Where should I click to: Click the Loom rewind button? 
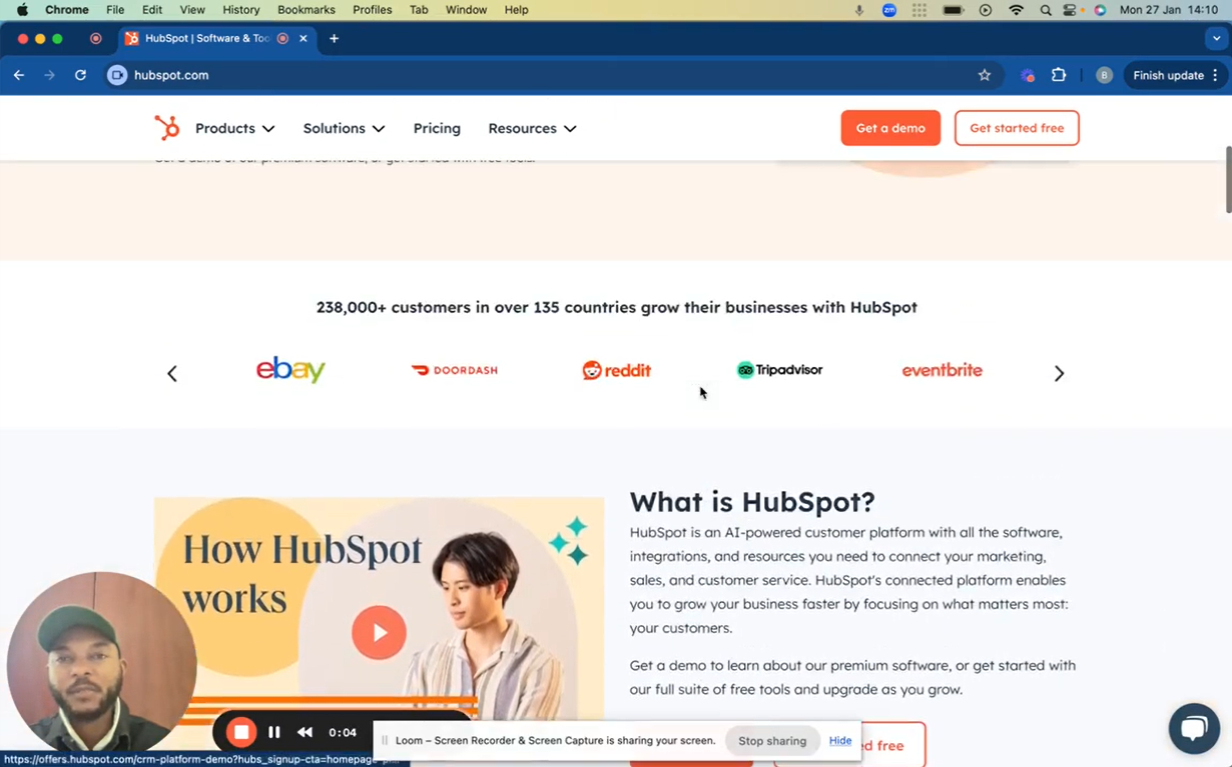coord(305,732)
